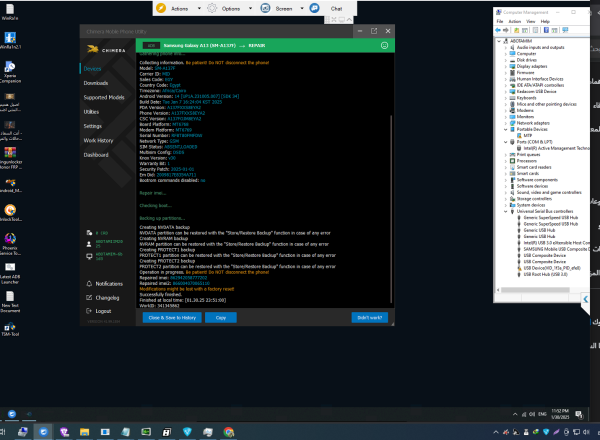Collapse the Portable Devices node

point(505,129)
